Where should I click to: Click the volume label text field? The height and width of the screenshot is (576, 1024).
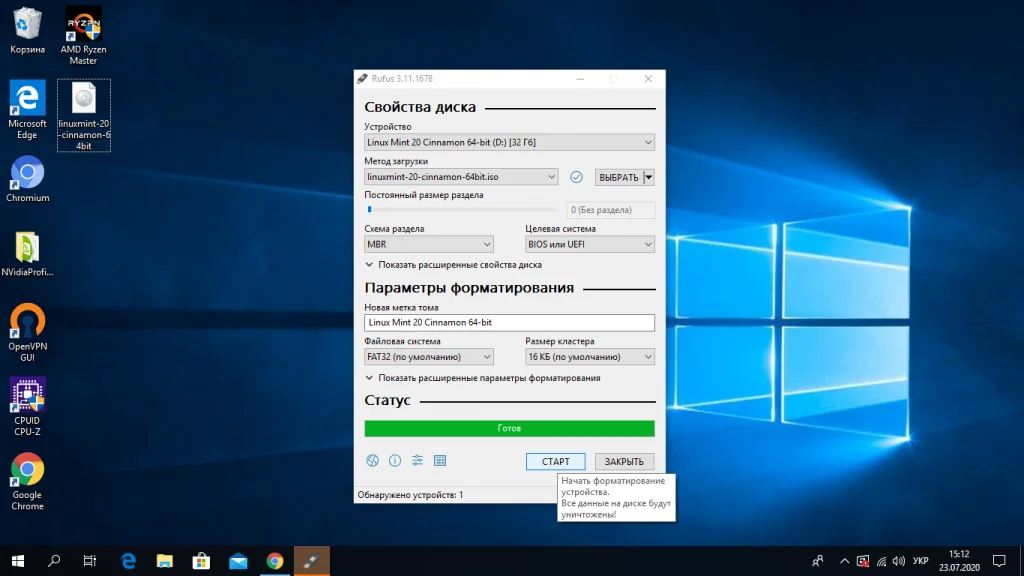coord(509,323)
